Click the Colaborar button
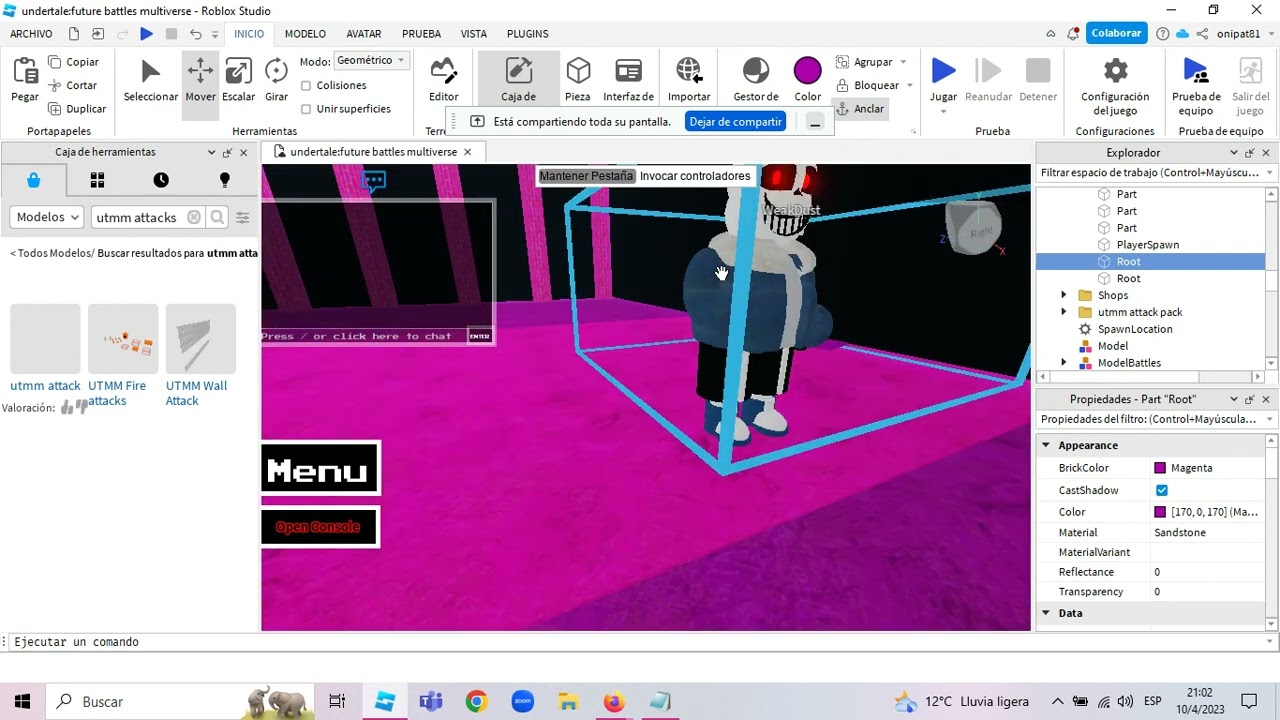Screen dimensions: 1280x720 [x=1116, y=33]
